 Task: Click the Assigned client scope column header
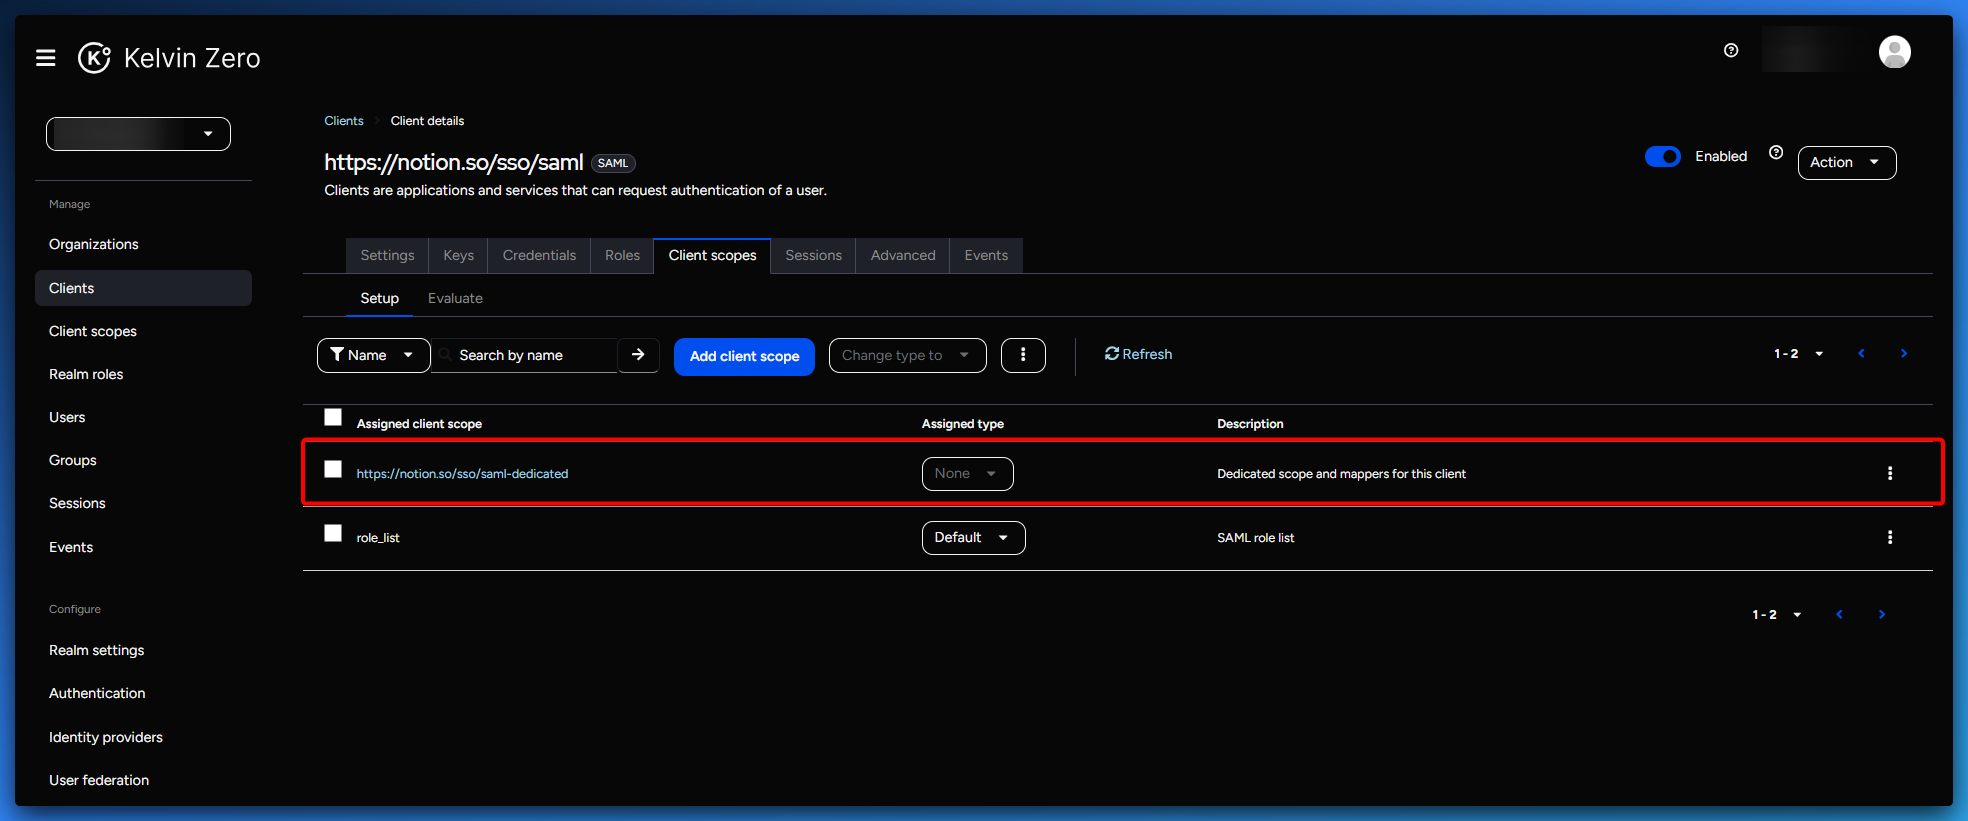point(419,424)
